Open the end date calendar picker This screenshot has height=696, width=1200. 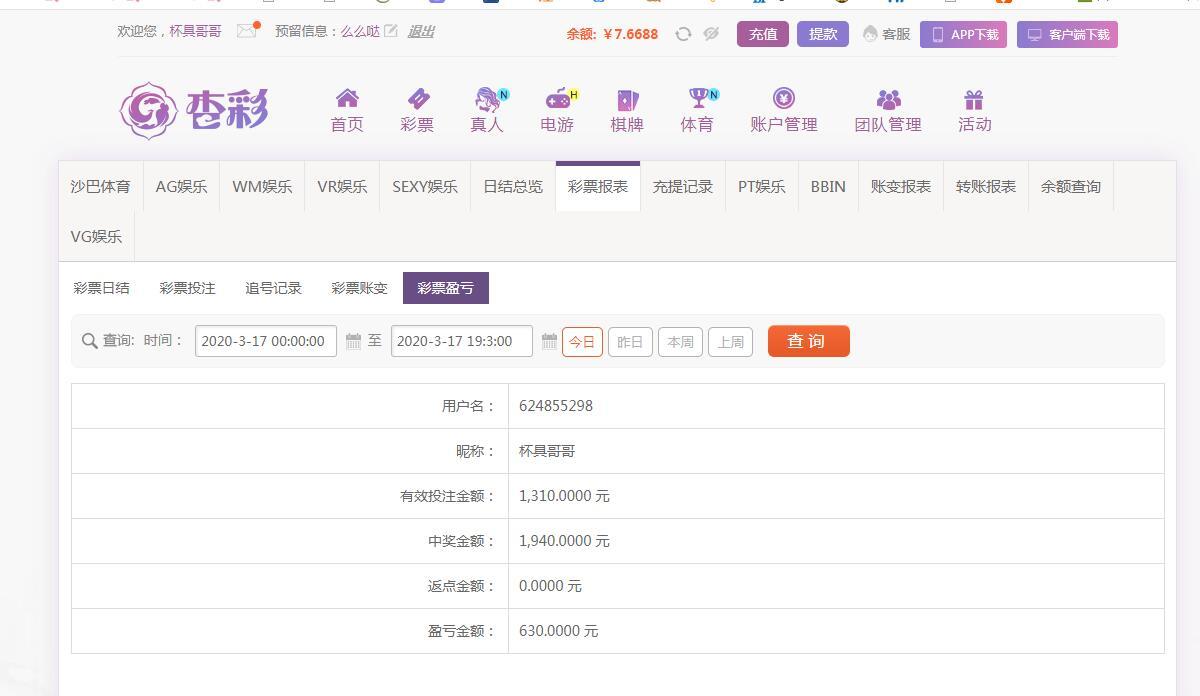(x=549, y=341)
